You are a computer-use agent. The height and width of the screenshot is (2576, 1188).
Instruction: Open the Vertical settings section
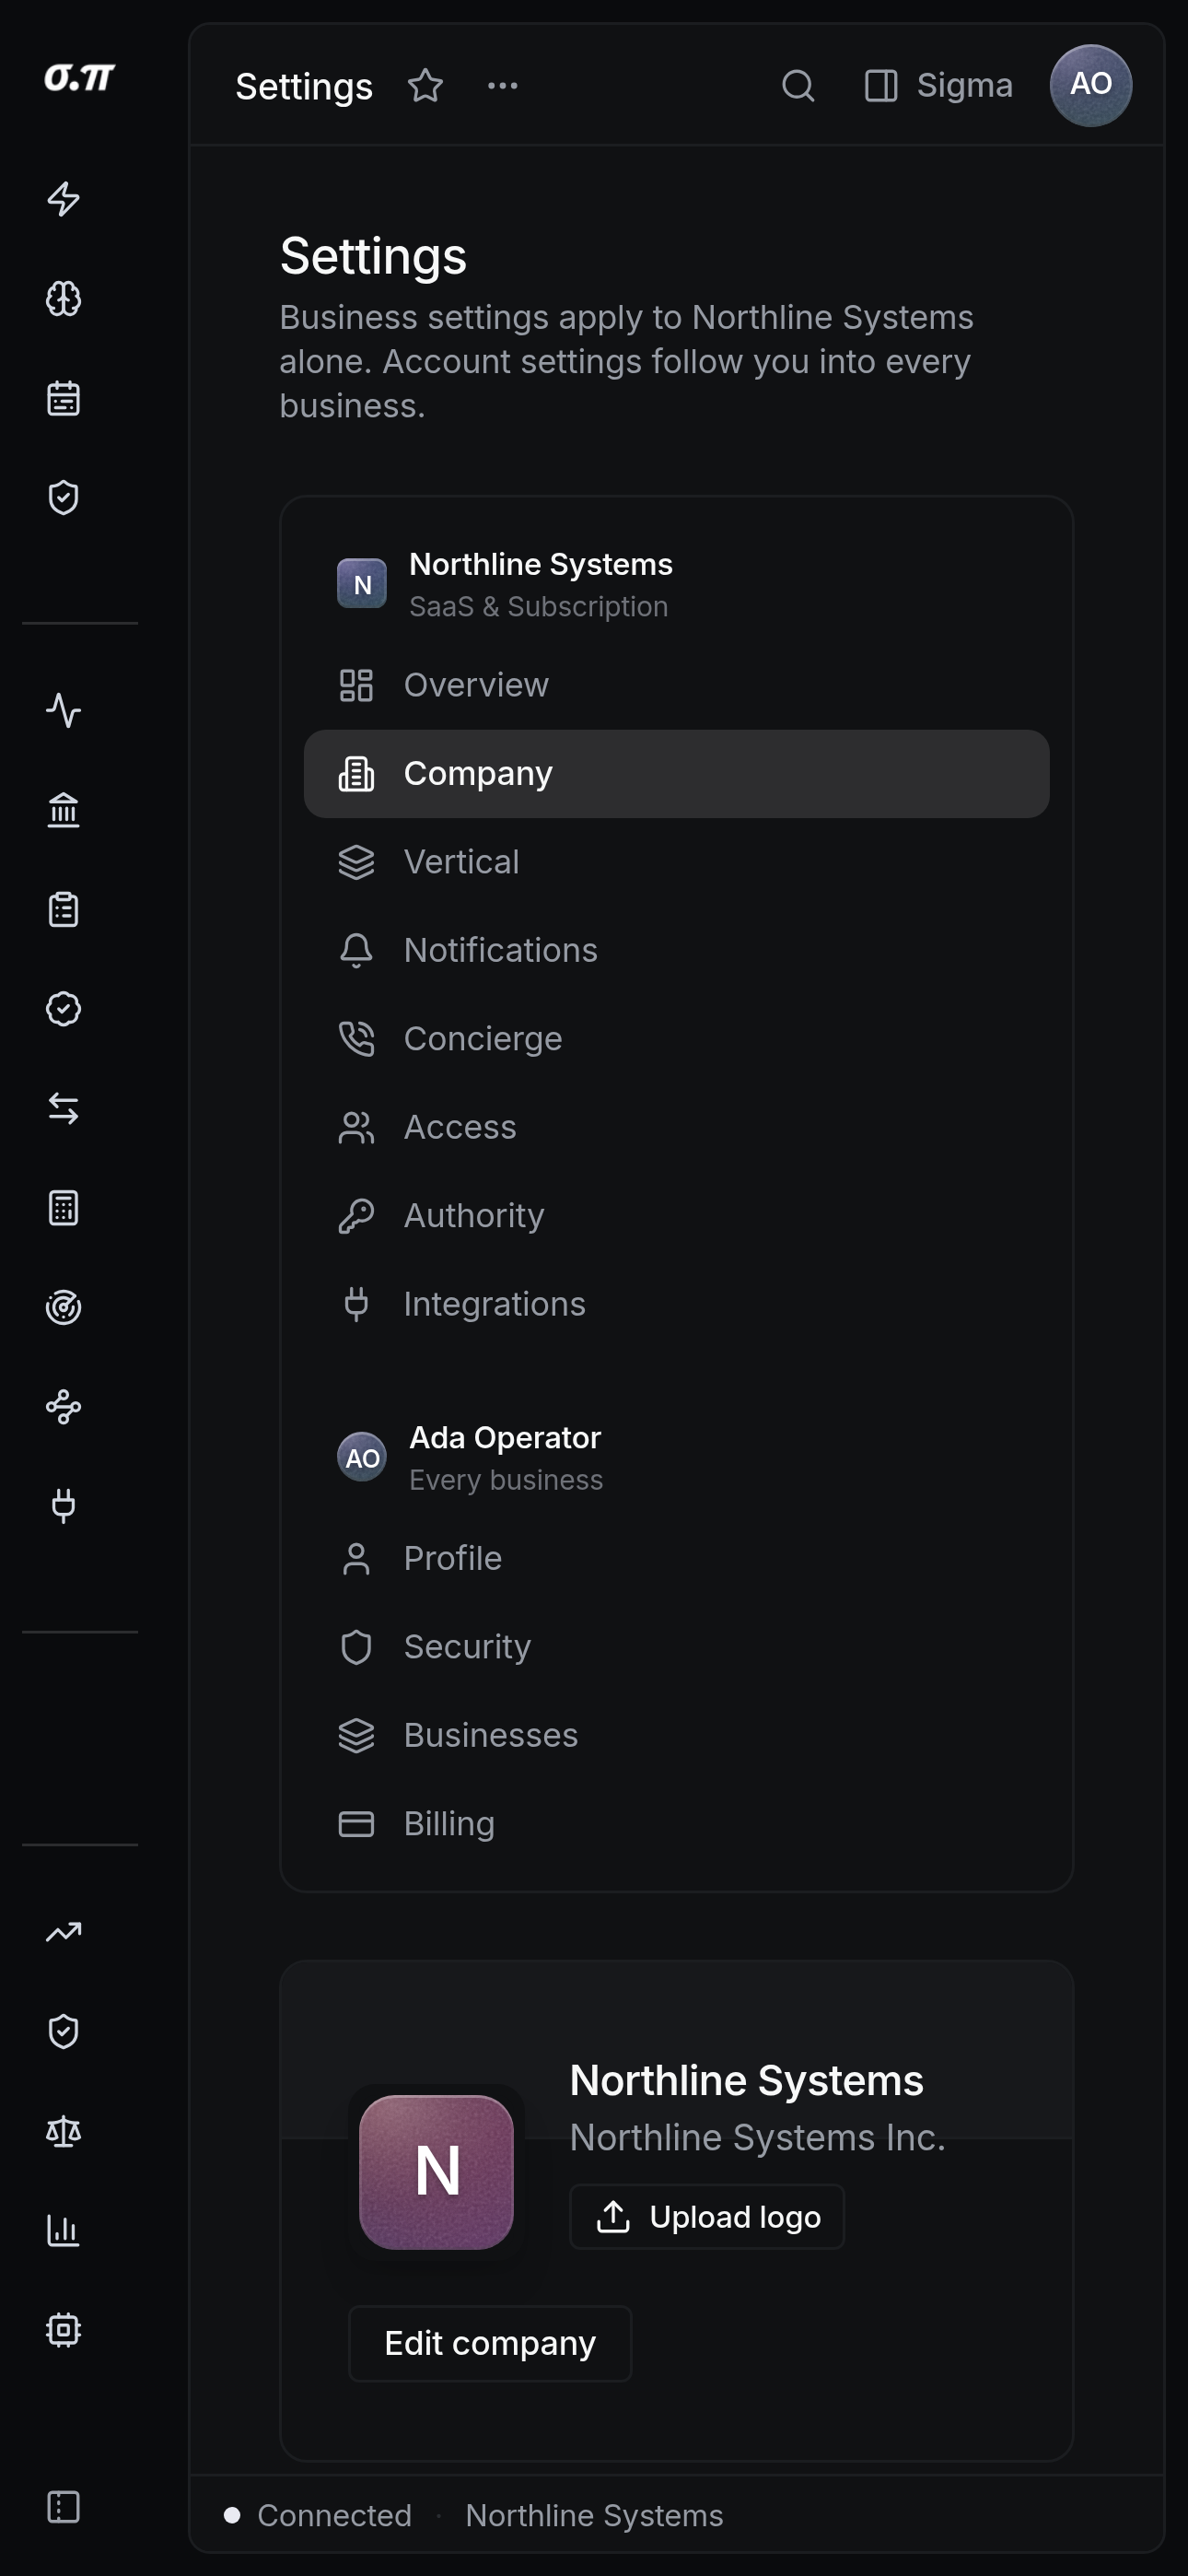point(676,862)
